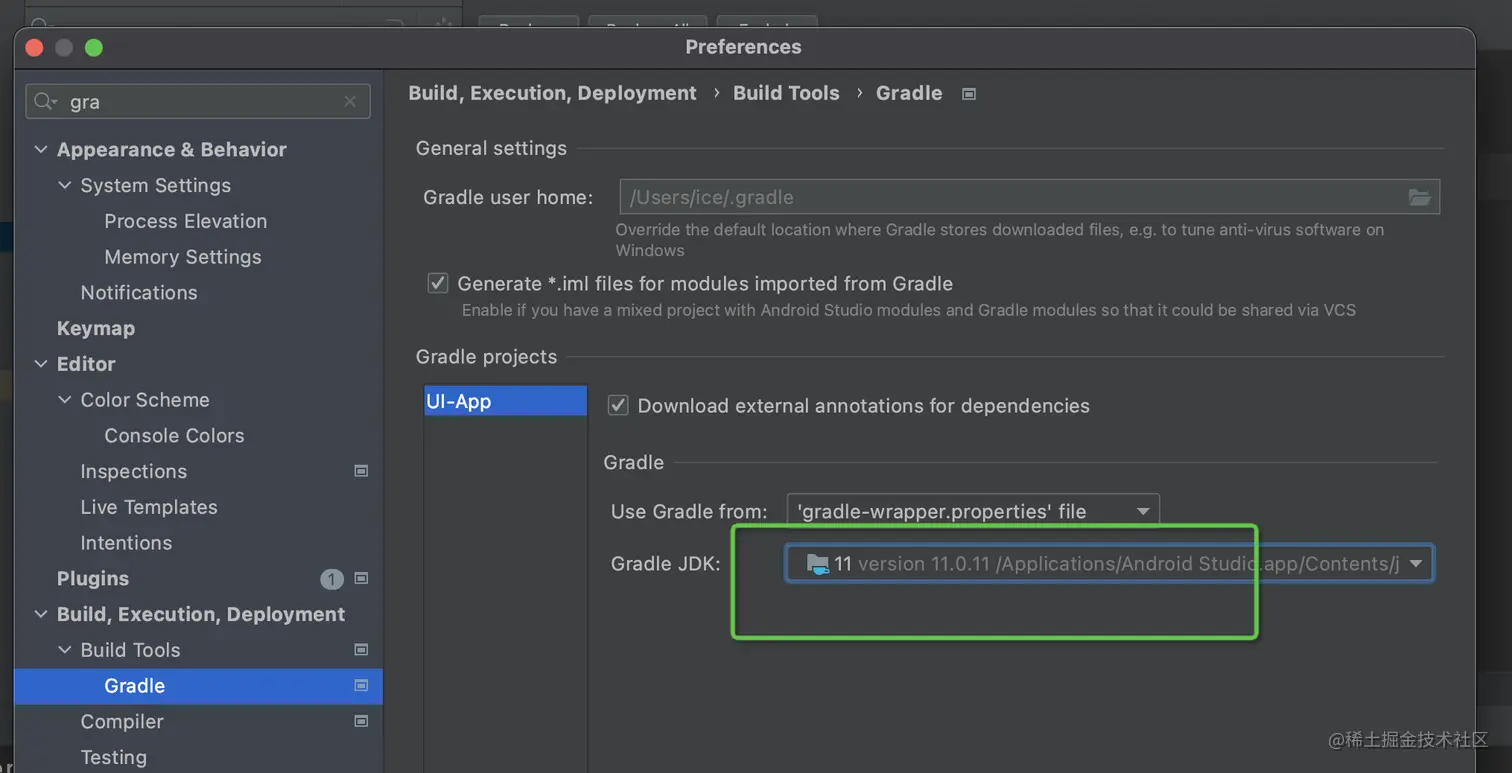Click the project icon next to Build Tools

coord(361,650)
